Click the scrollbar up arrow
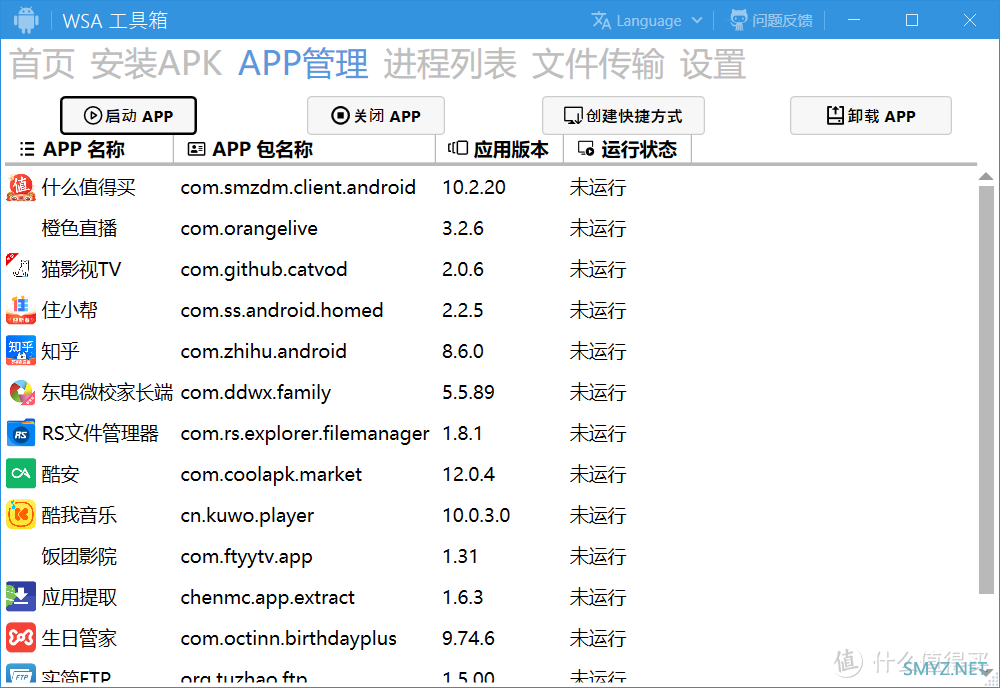 click(986, 176)
